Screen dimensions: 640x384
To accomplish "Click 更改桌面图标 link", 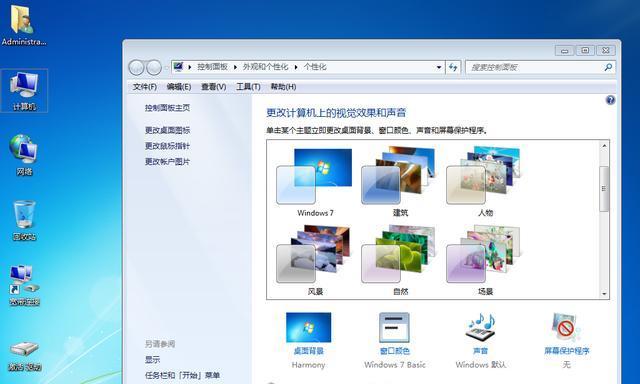I will (x=167, y=130).
